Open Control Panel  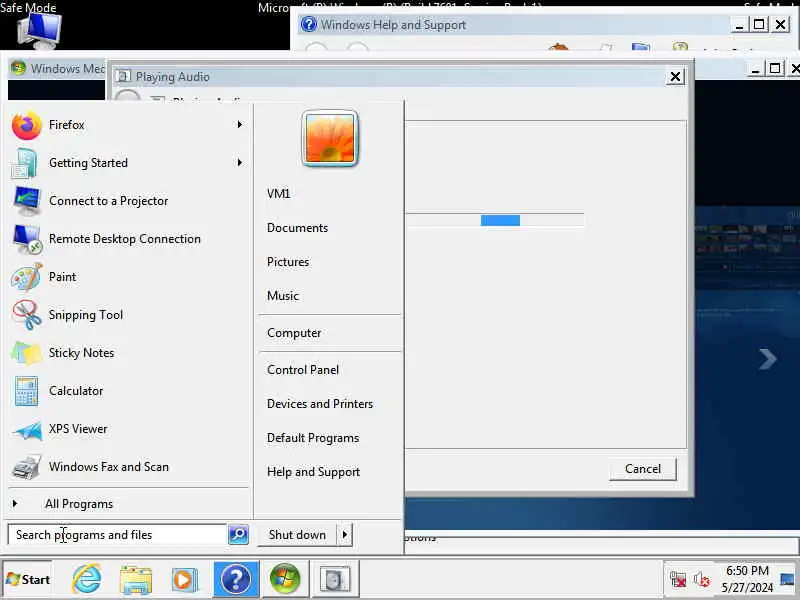pyautogui.click(x=303, y=370)
